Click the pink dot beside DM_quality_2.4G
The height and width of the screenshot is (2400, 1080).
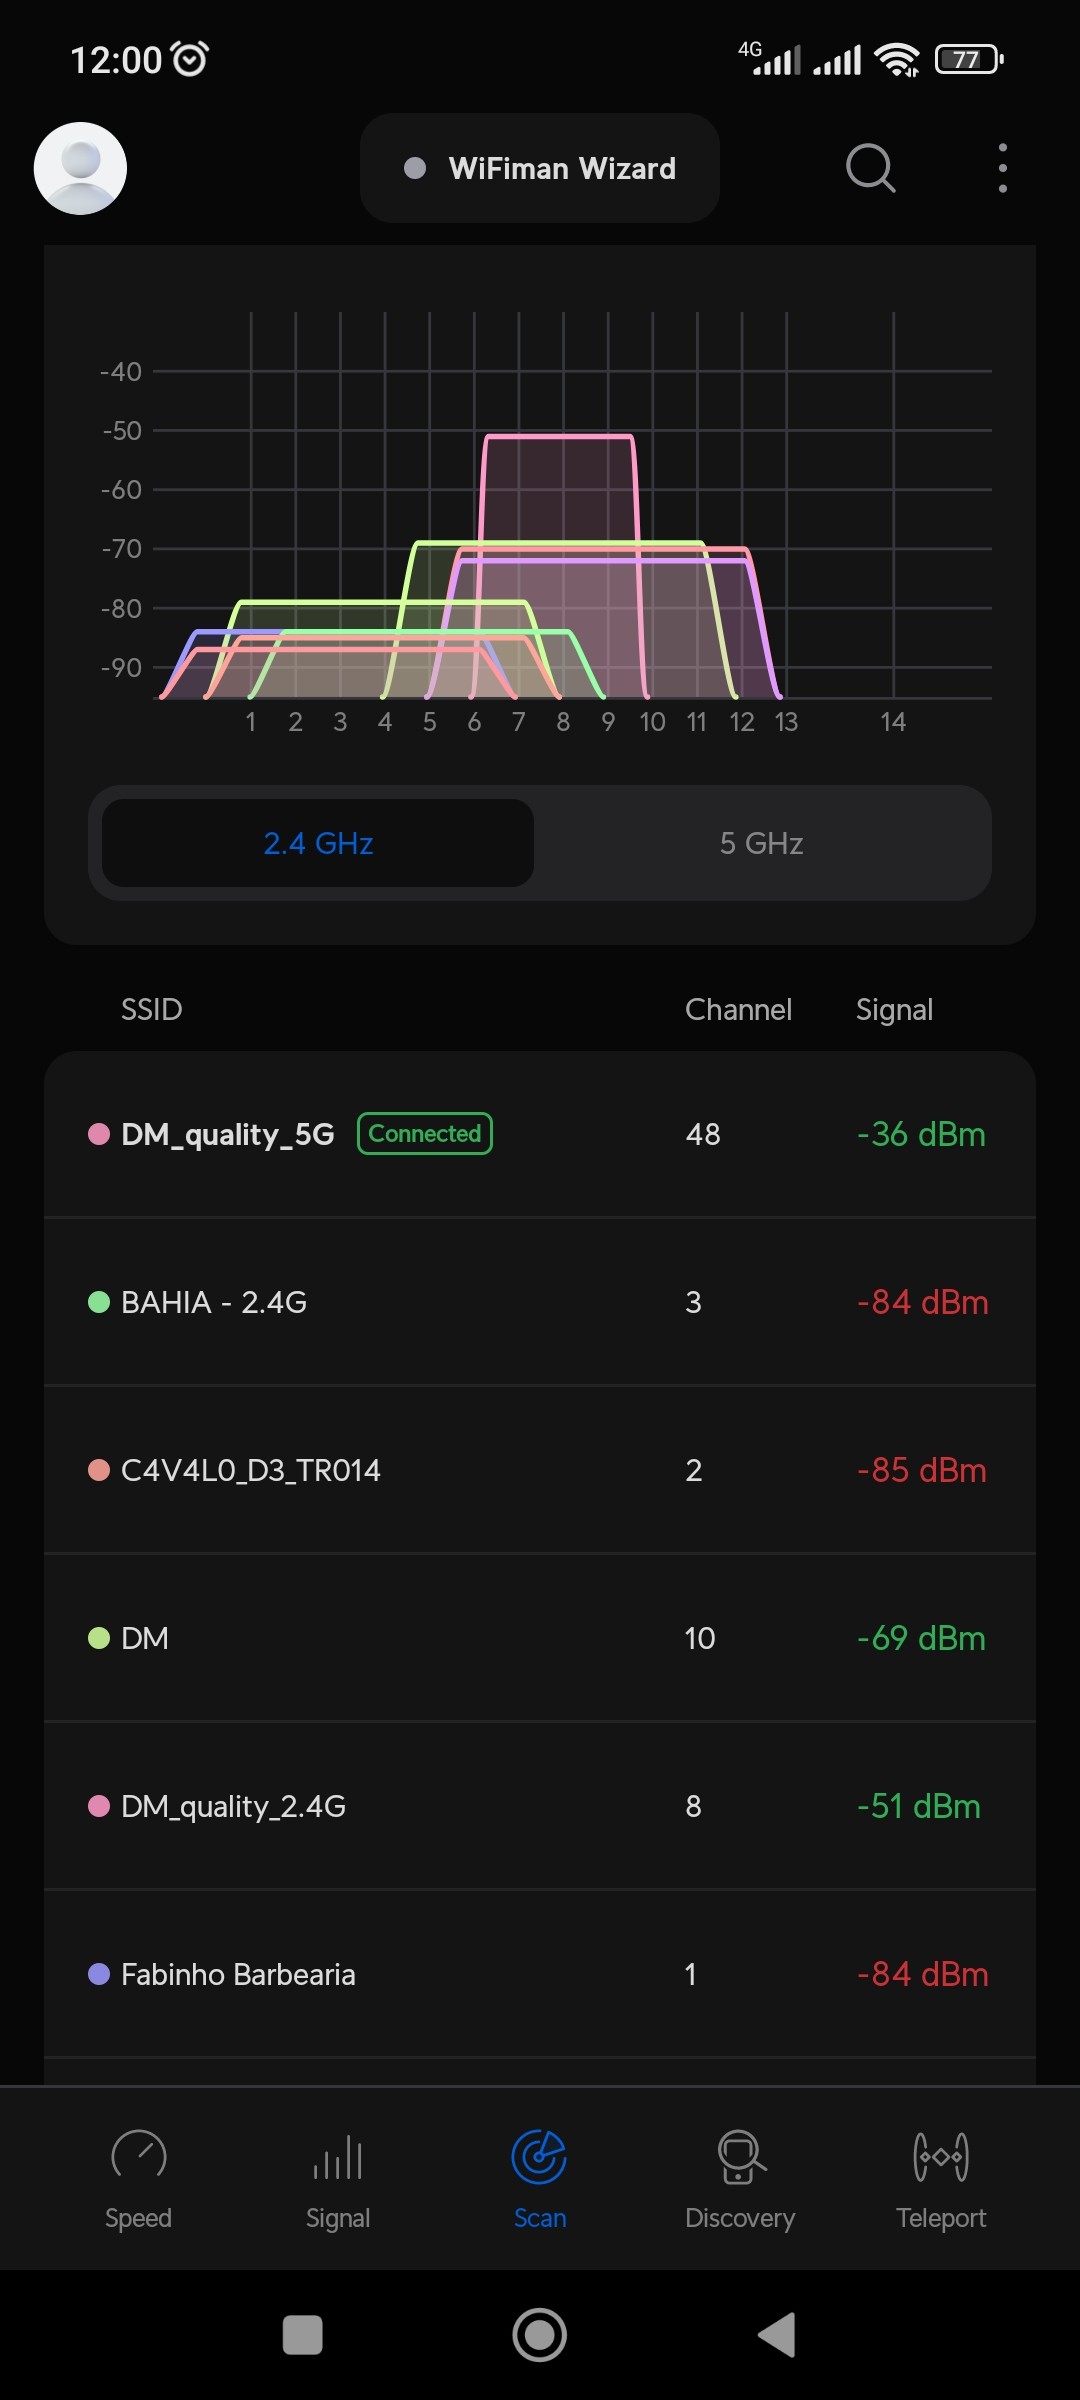[x=99, y=1806]
